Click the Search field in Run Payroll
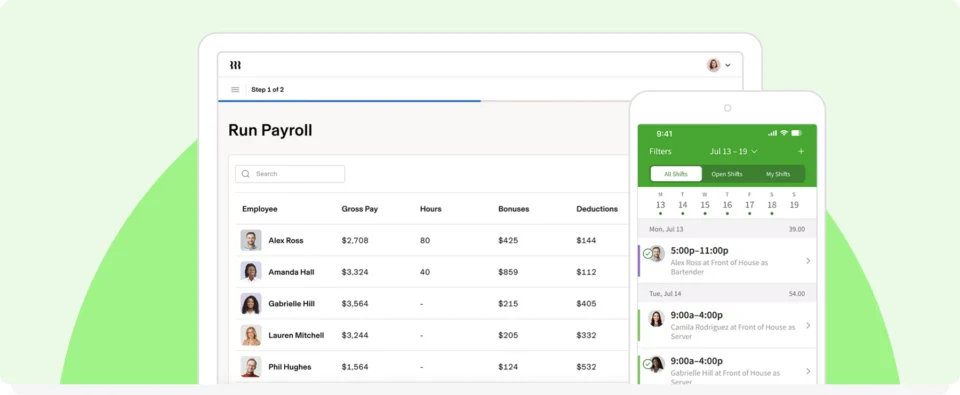The height and width of the screenshot is (395, 960). [290, 174]
